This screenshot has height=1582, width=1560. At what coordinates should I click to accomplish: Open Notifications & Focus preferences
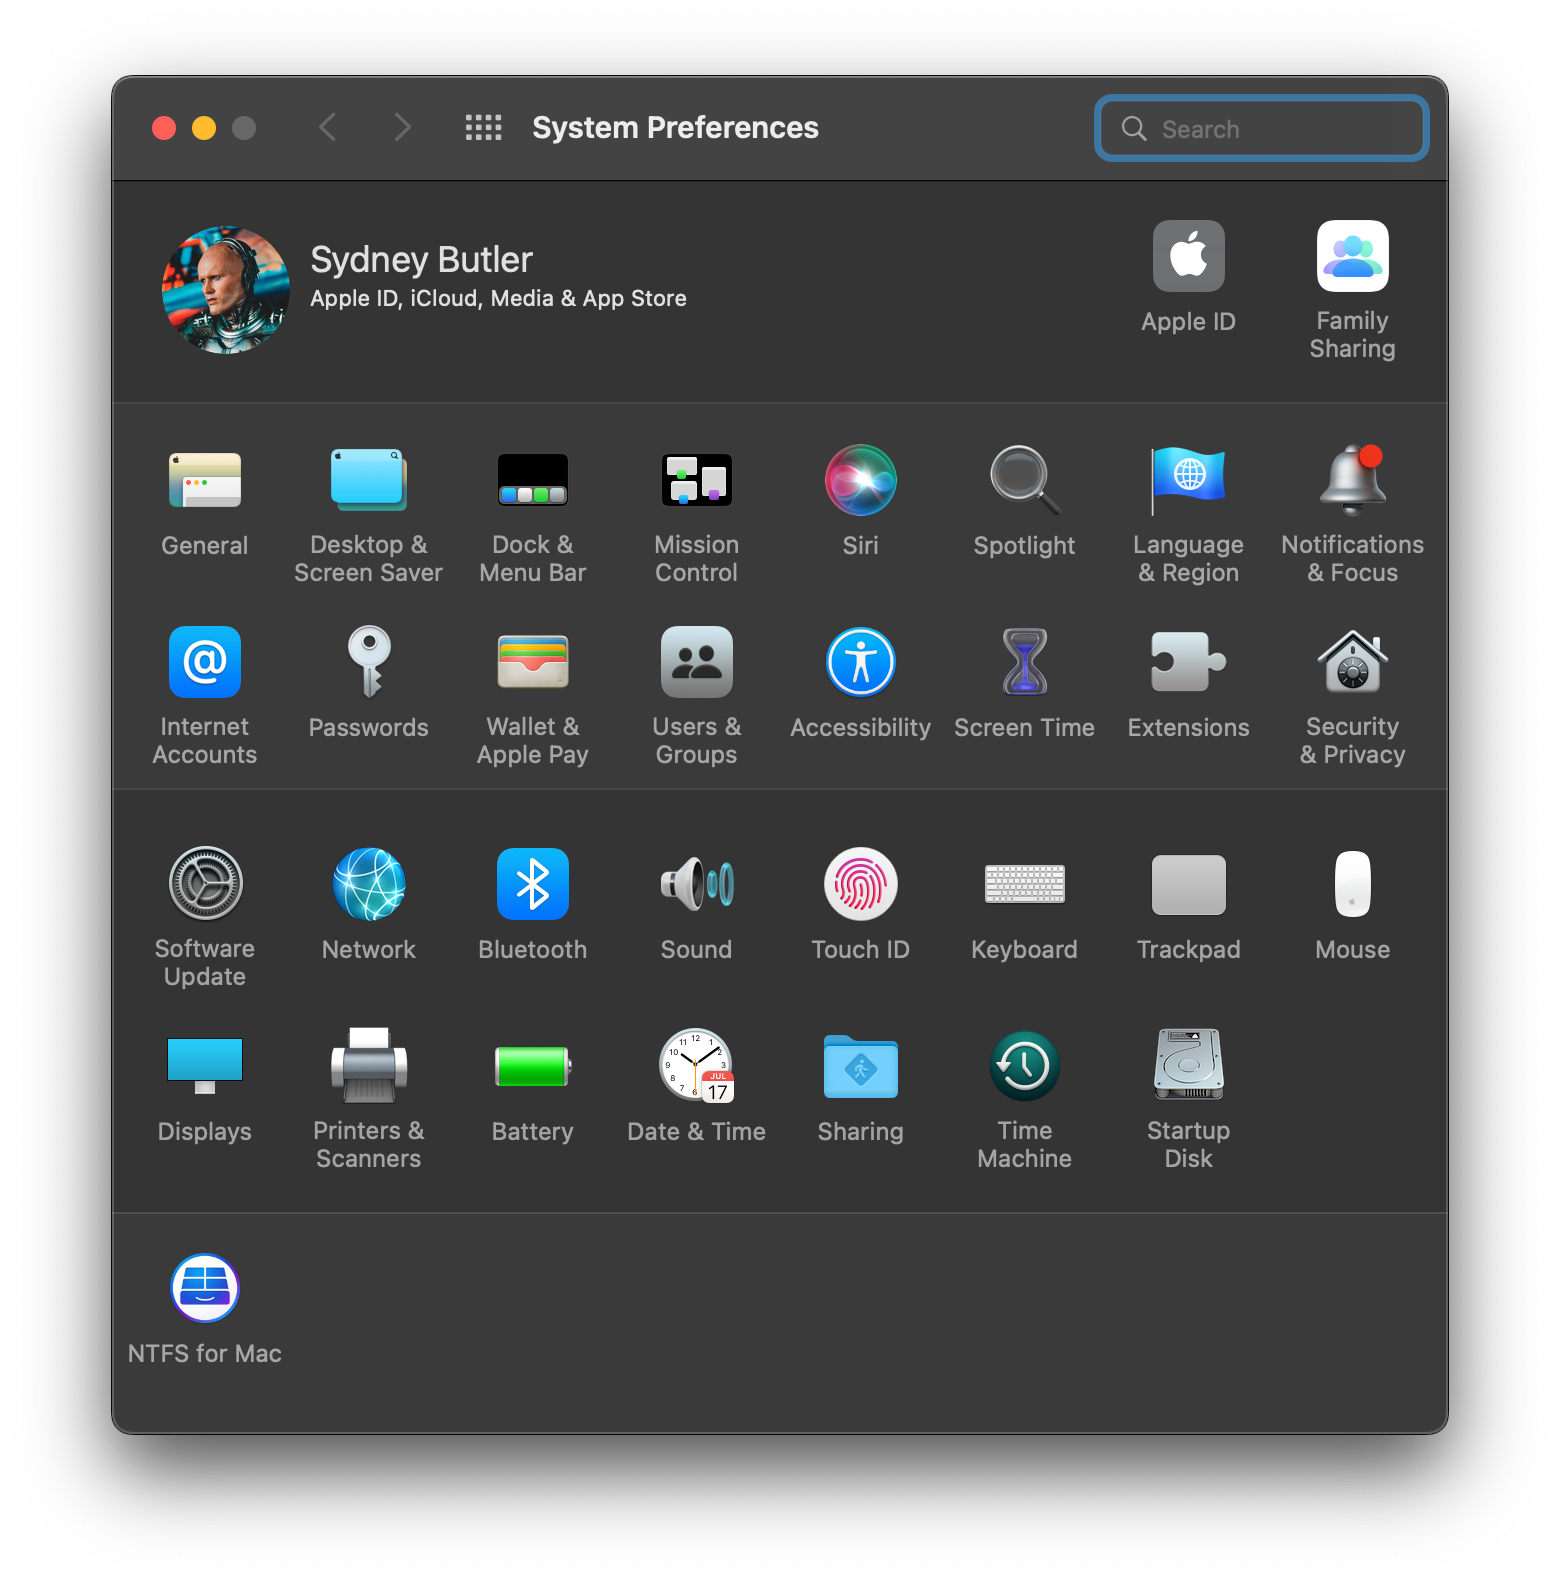[1352, 481]
